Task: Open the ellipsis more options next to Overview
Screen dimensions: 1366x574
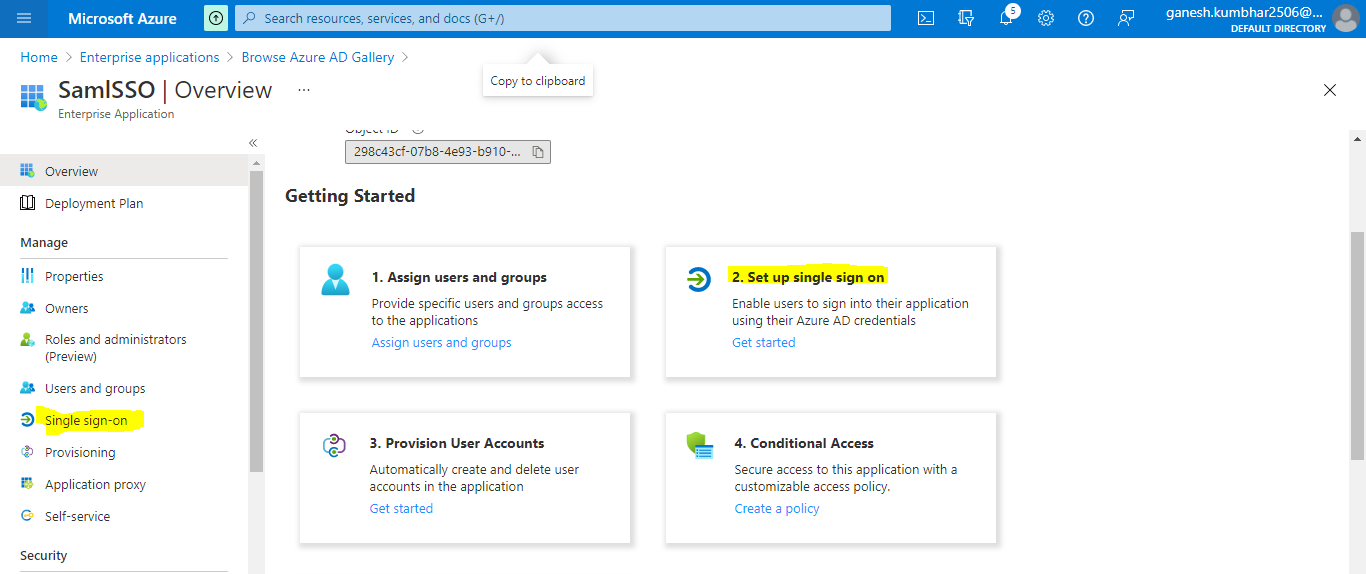Action: point(304,90)
